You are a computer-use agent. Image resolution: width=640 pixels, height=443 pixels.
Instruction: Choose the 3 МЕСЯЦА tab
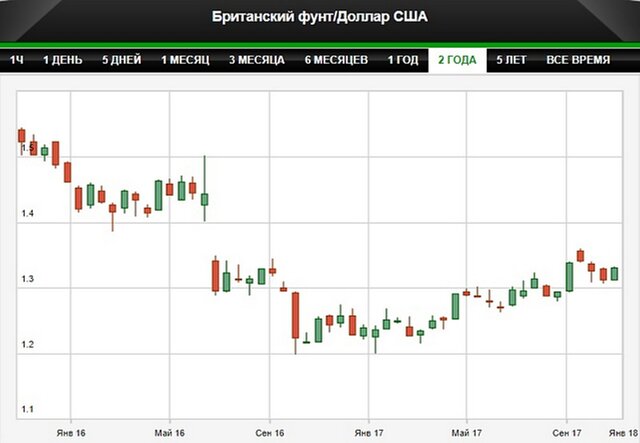click(x=257, y=60)
